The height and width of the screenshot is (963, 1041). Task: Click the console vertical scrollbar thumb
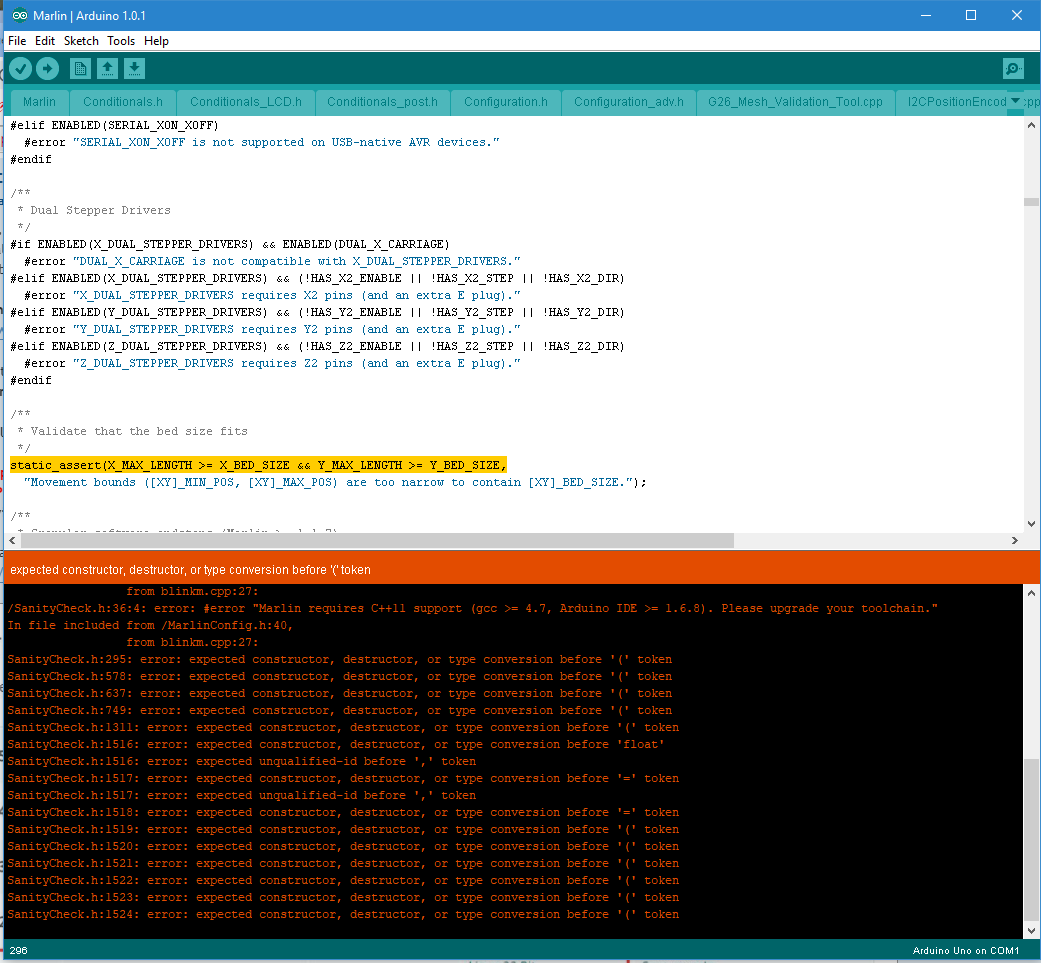pyautogui.click(x=1031, y=841)
